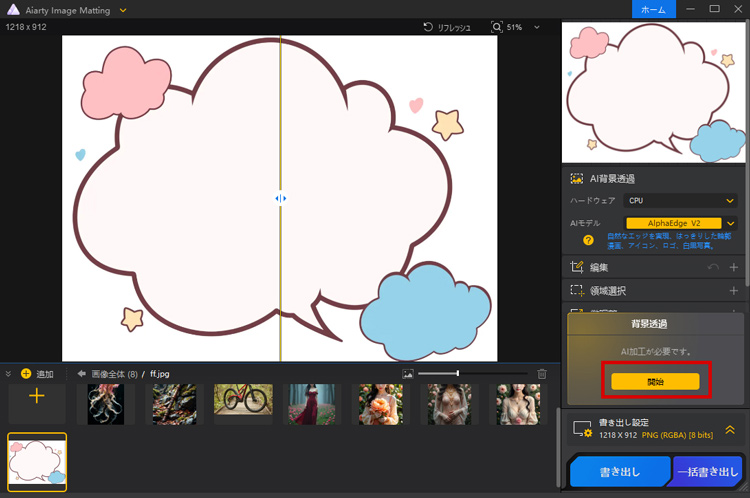Click the thumbnail size image icon

point(408,374)
